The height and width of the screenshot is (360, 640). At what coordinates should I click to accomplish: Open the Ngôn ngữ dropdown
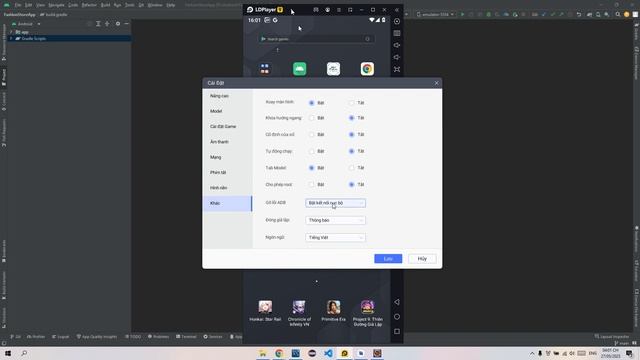(x=336, y=237)
